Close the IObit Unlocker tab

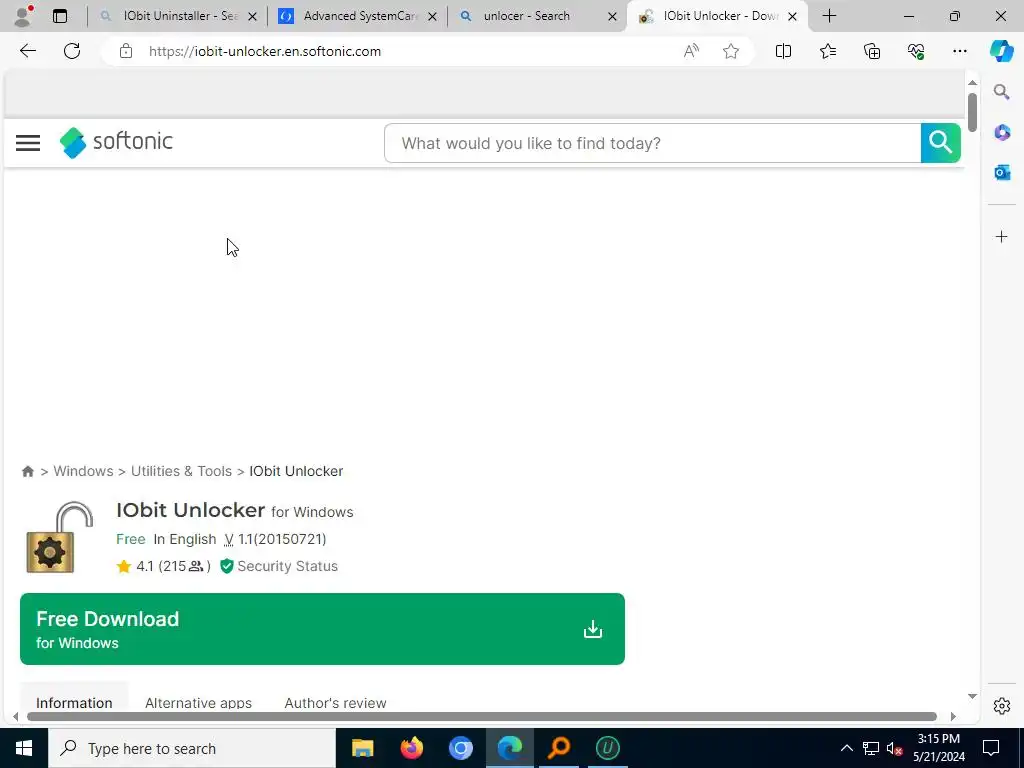click(792, 16)
